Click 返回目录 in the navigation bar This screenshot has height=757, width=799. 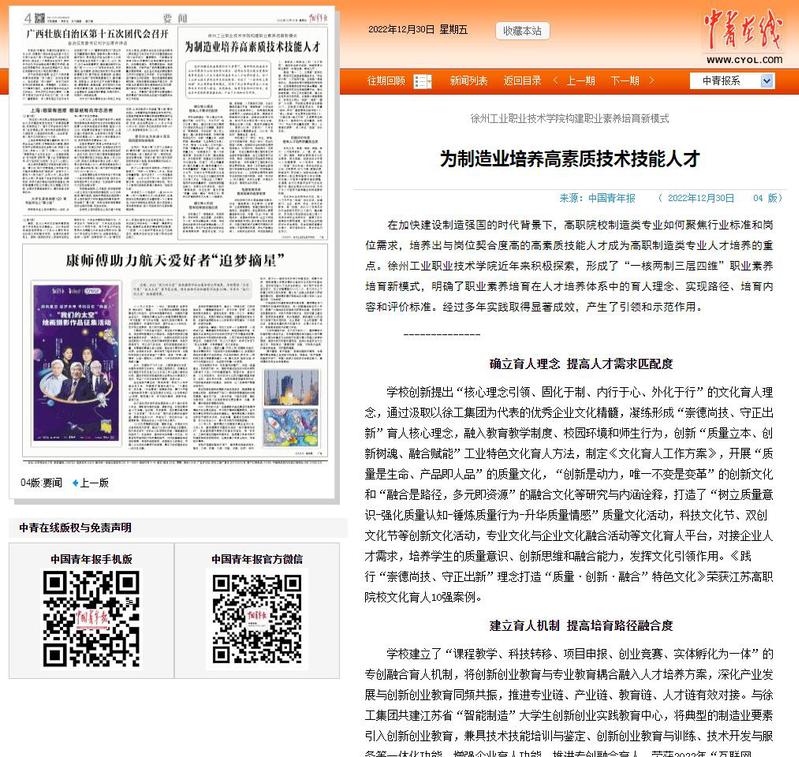coord(522,81)
